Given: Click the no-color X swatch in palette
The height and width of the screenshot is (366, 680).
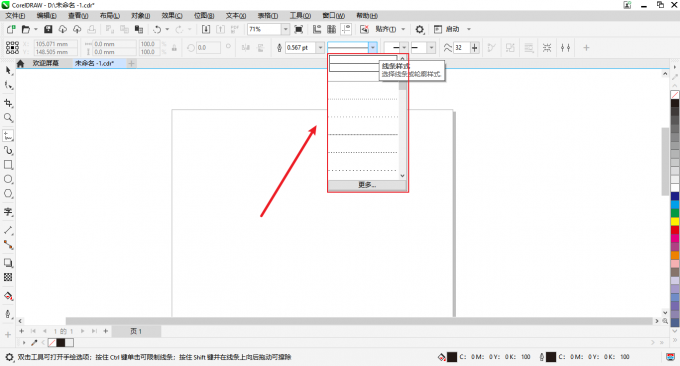Looking at the screenshot, I should [675, 95].
